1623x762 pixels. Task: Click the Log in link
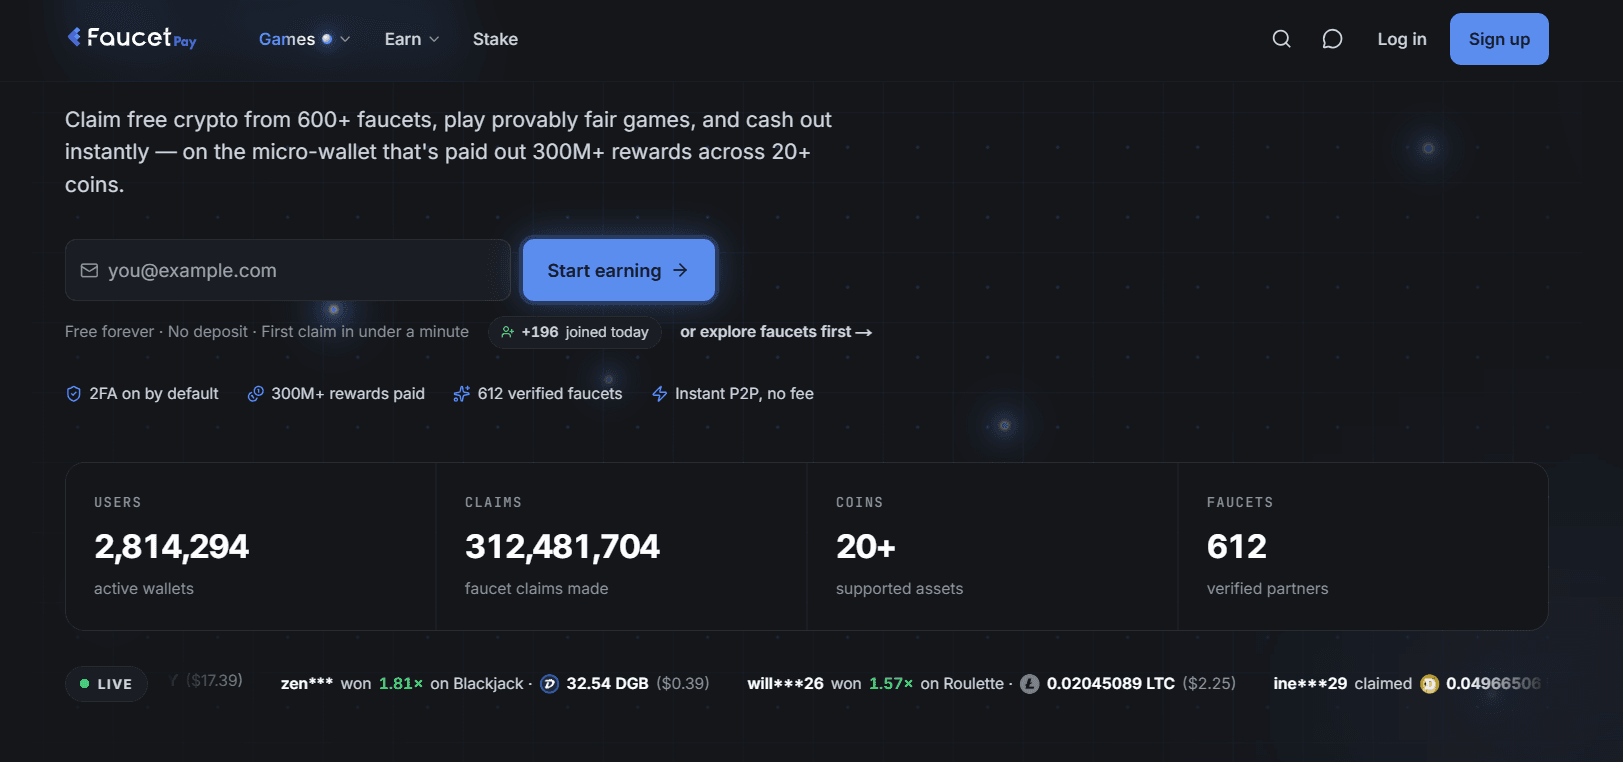click(1401, 39)
